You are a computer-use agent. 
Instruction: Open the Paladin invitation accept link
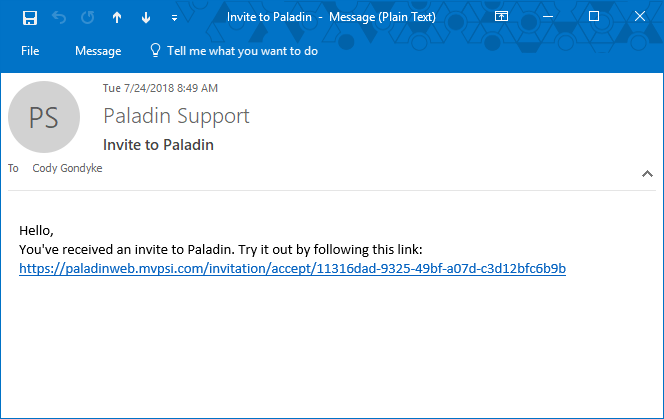(292, 268)
